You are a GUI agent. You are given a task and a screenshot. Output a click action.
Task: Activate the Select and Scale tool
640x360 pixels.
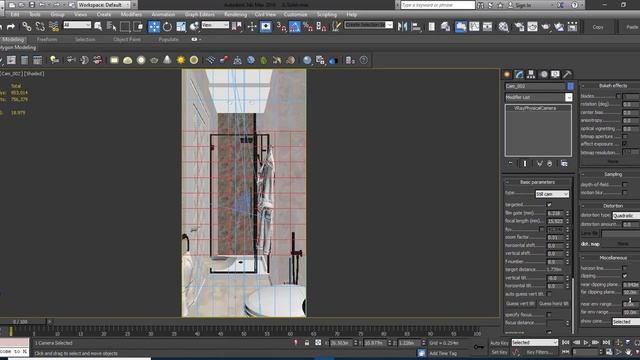tap(181, 27)
